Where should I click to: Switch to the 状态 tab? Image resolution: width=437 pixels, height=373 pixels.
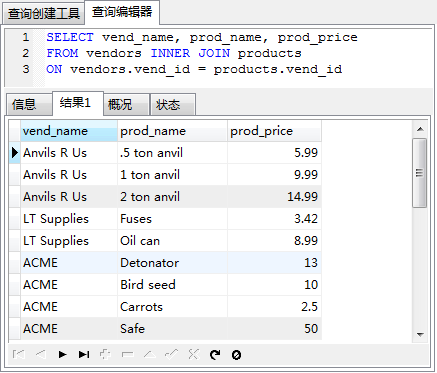click(172, 105)
